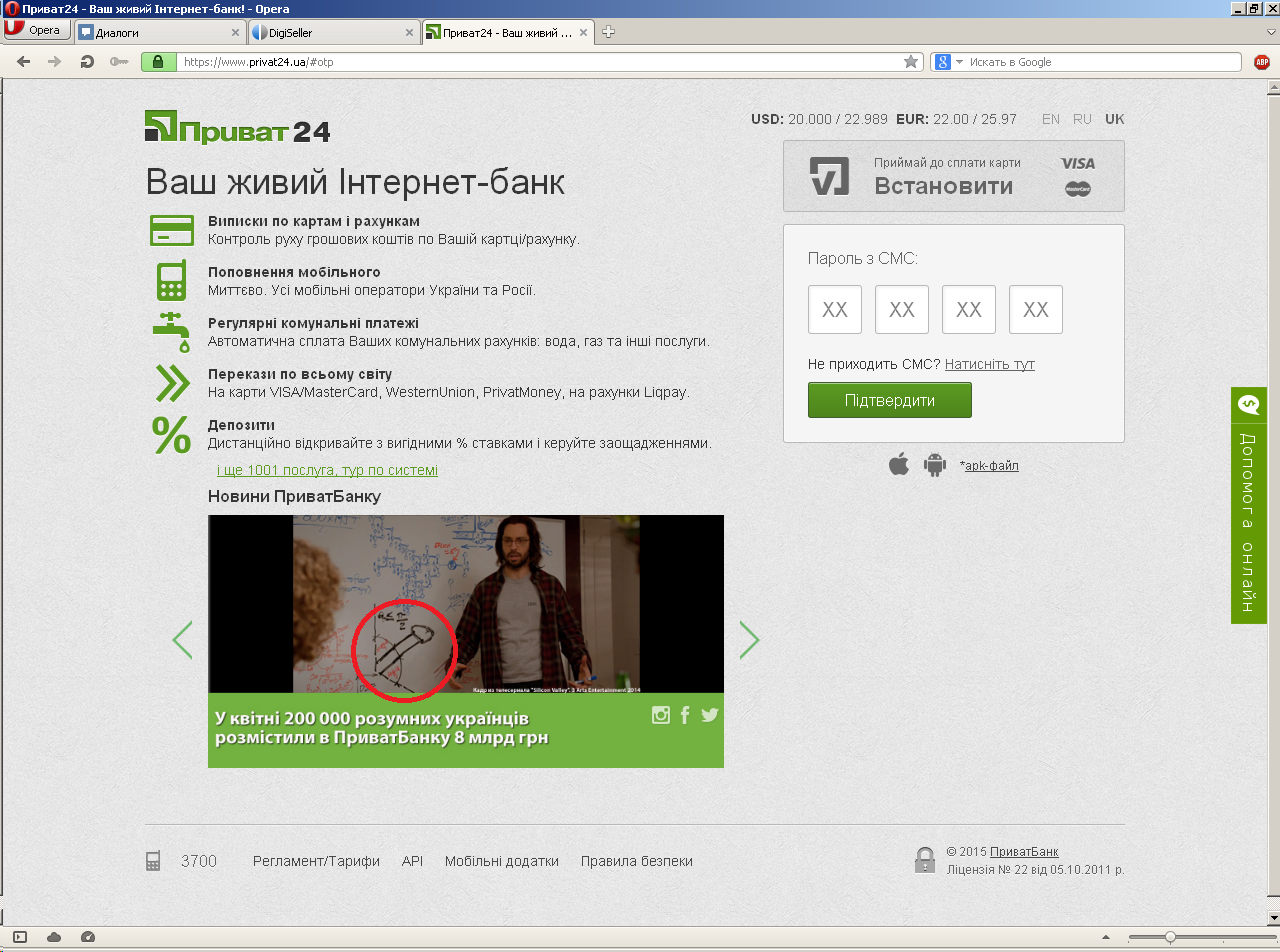
Task: Click the water tap utilities icon
Action: coord(172,331)
